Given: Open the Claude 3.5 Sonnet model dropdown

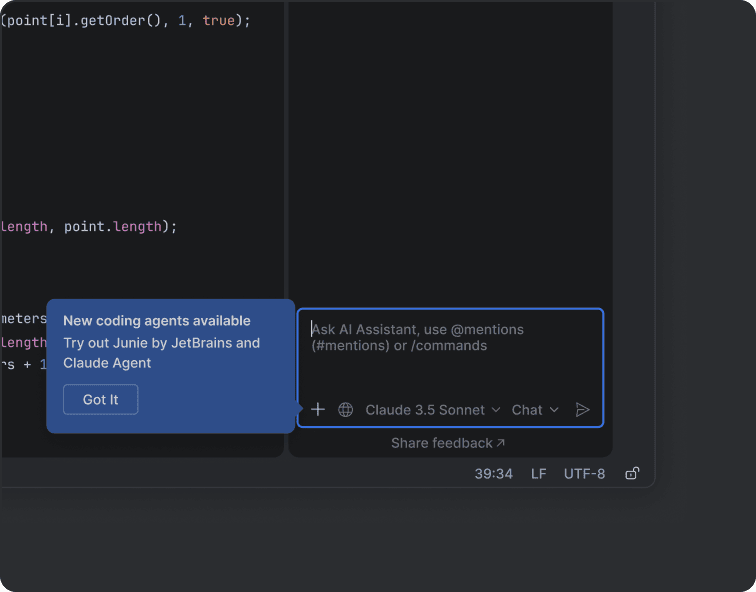Looking at the screenshot, I should (432, 410).
